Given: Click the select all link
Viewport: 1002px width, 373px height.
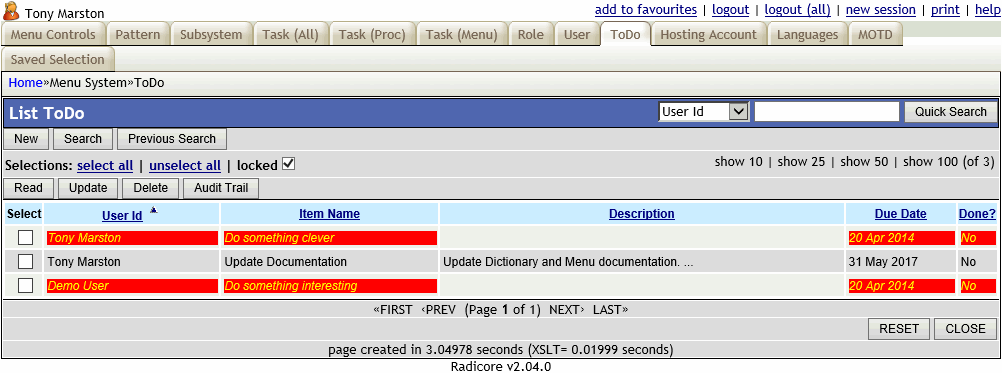Looking at the screenshot, I should [105, 165].
